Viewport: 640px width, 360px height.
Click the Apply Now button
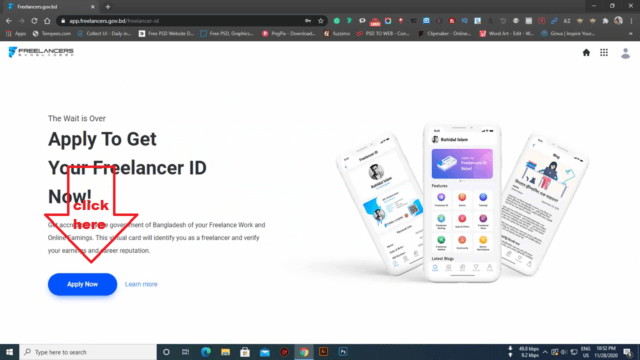coord(82,284)
